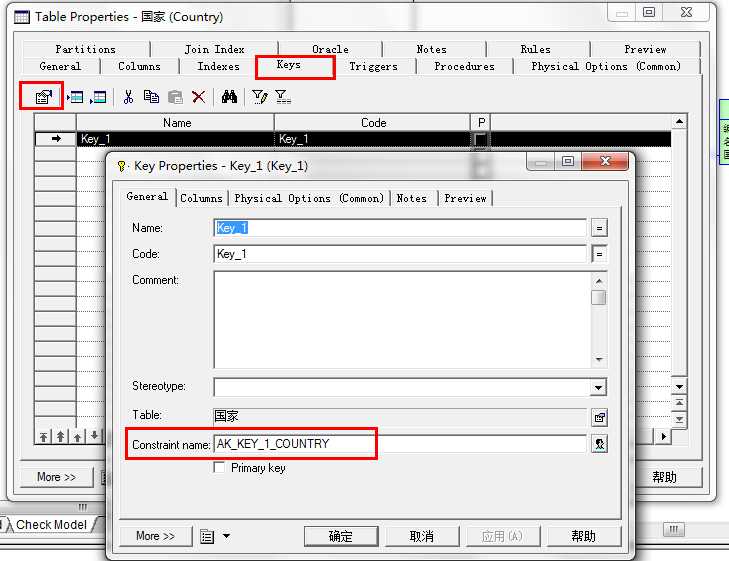This screenshot has height=561, width=729.
Task: Click Add a Row toolbar icon
Action: pyautogui.click(x=98, y=97)
